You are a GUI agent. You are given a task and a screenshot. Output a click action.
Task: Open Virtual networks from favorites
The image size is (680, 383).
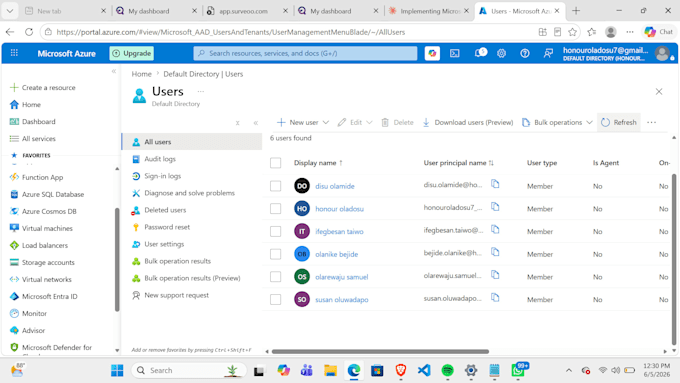click(x=46, y=279)
